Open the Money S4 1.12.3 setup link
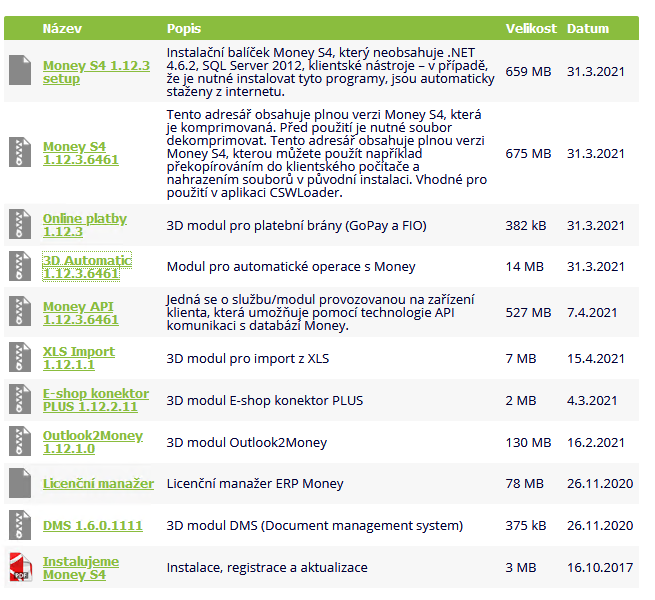Screen dimensions: 655x600 [96, 72]
